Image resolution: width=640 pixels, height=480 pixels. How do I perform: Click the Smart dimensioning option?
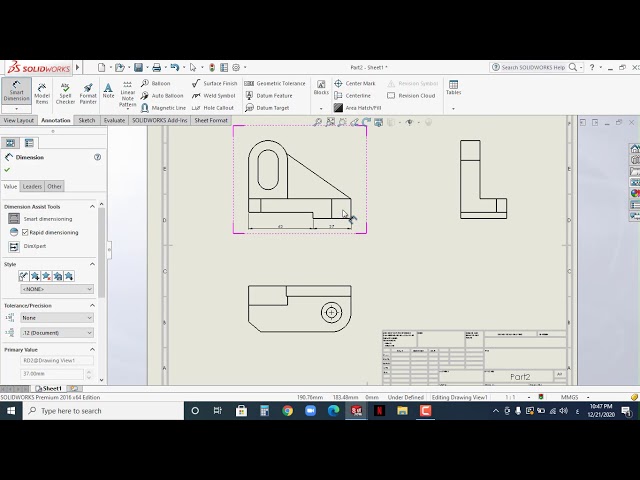40,219
